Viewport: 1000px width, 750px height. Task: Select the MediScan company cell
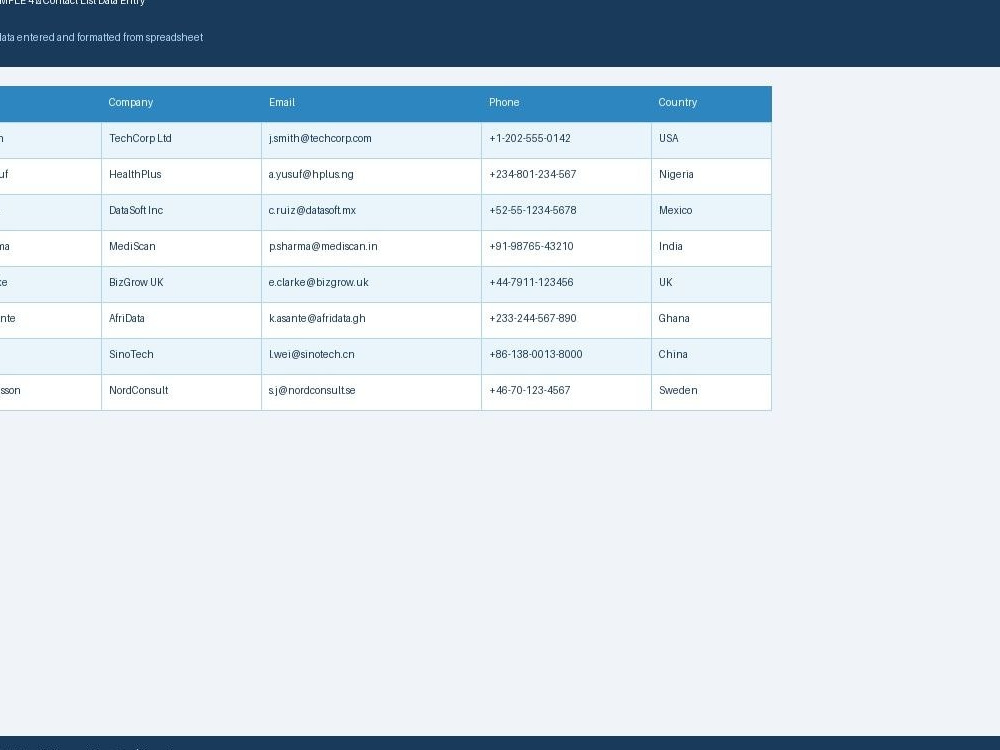click(x=181, y=248)
